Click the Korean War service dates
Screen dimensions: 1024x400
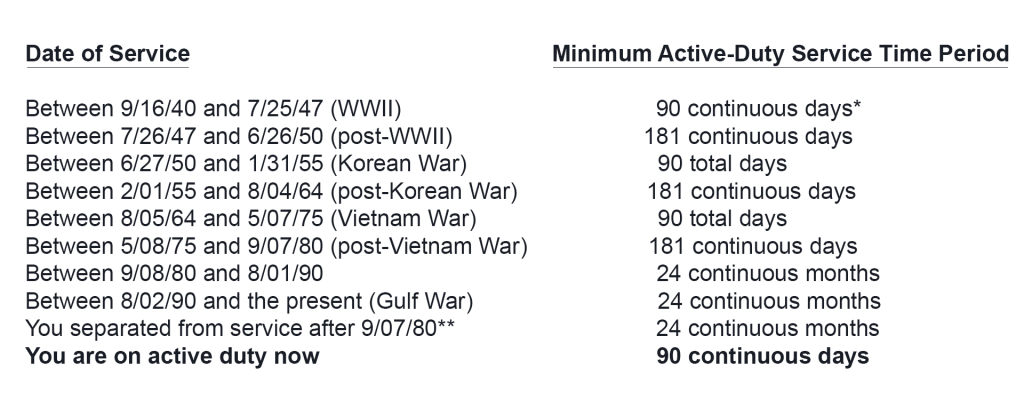pos(246,163)
